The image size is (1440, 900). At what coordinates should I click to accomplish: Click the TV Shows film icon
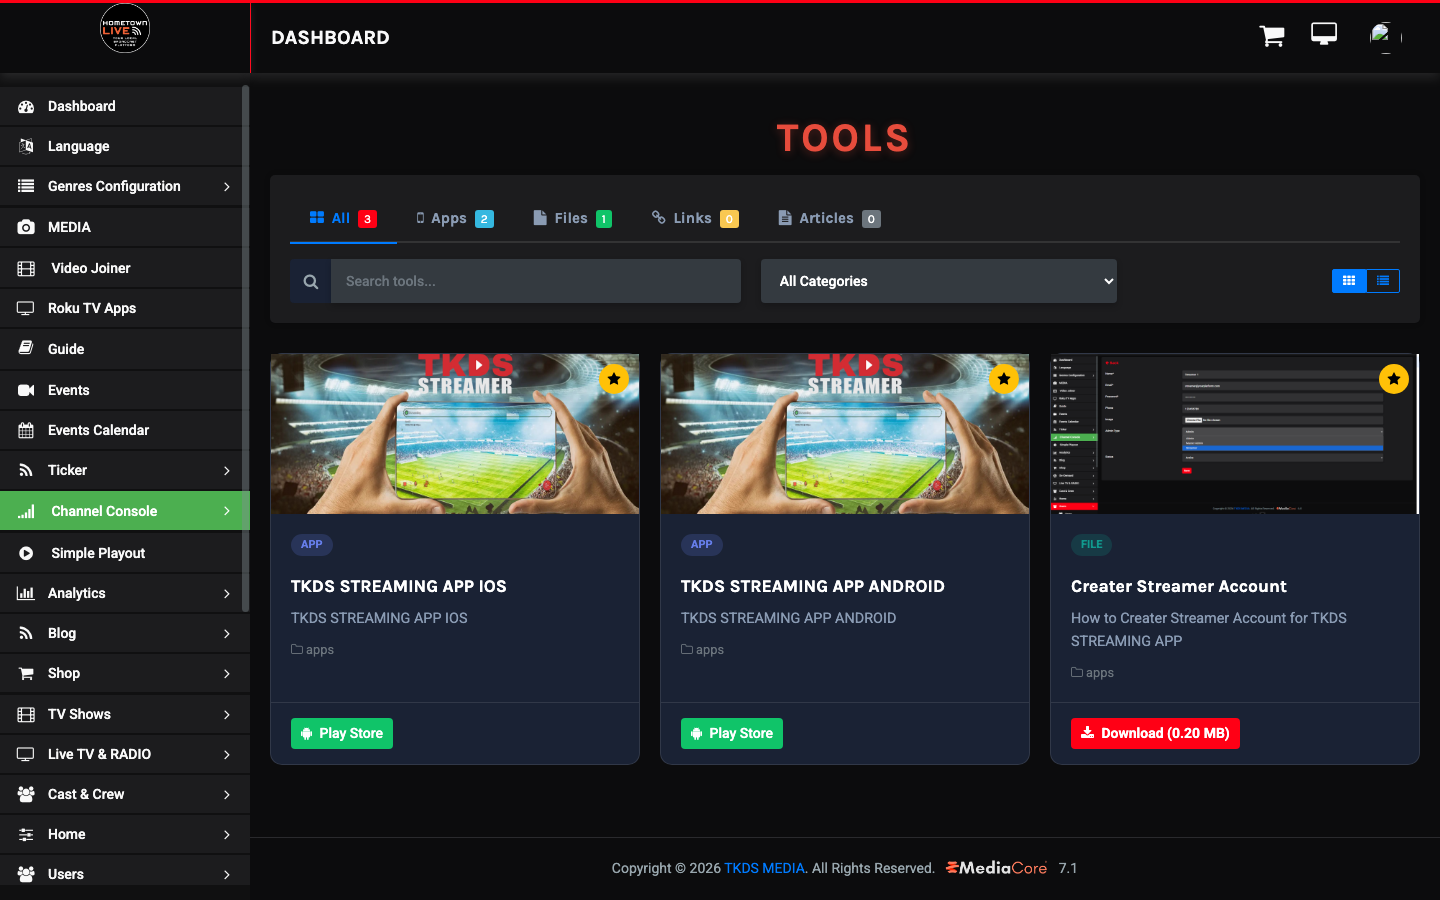point(26,714)
